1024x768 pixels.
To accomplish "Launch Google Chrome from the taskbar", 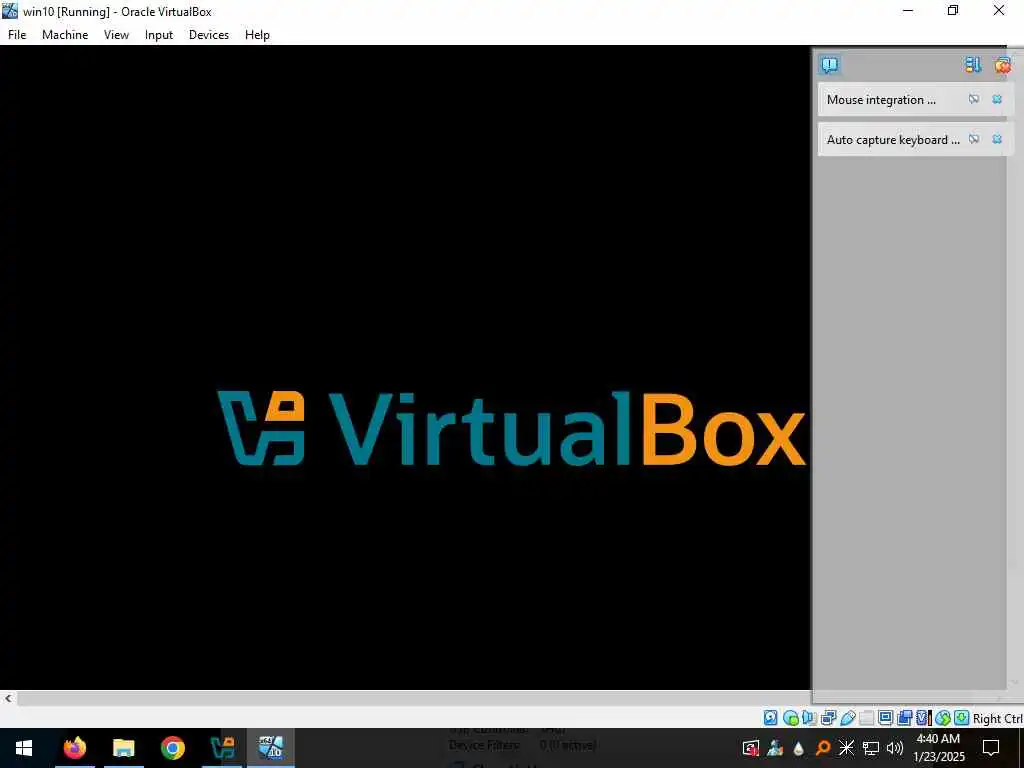I will click(x=172, y=748).
